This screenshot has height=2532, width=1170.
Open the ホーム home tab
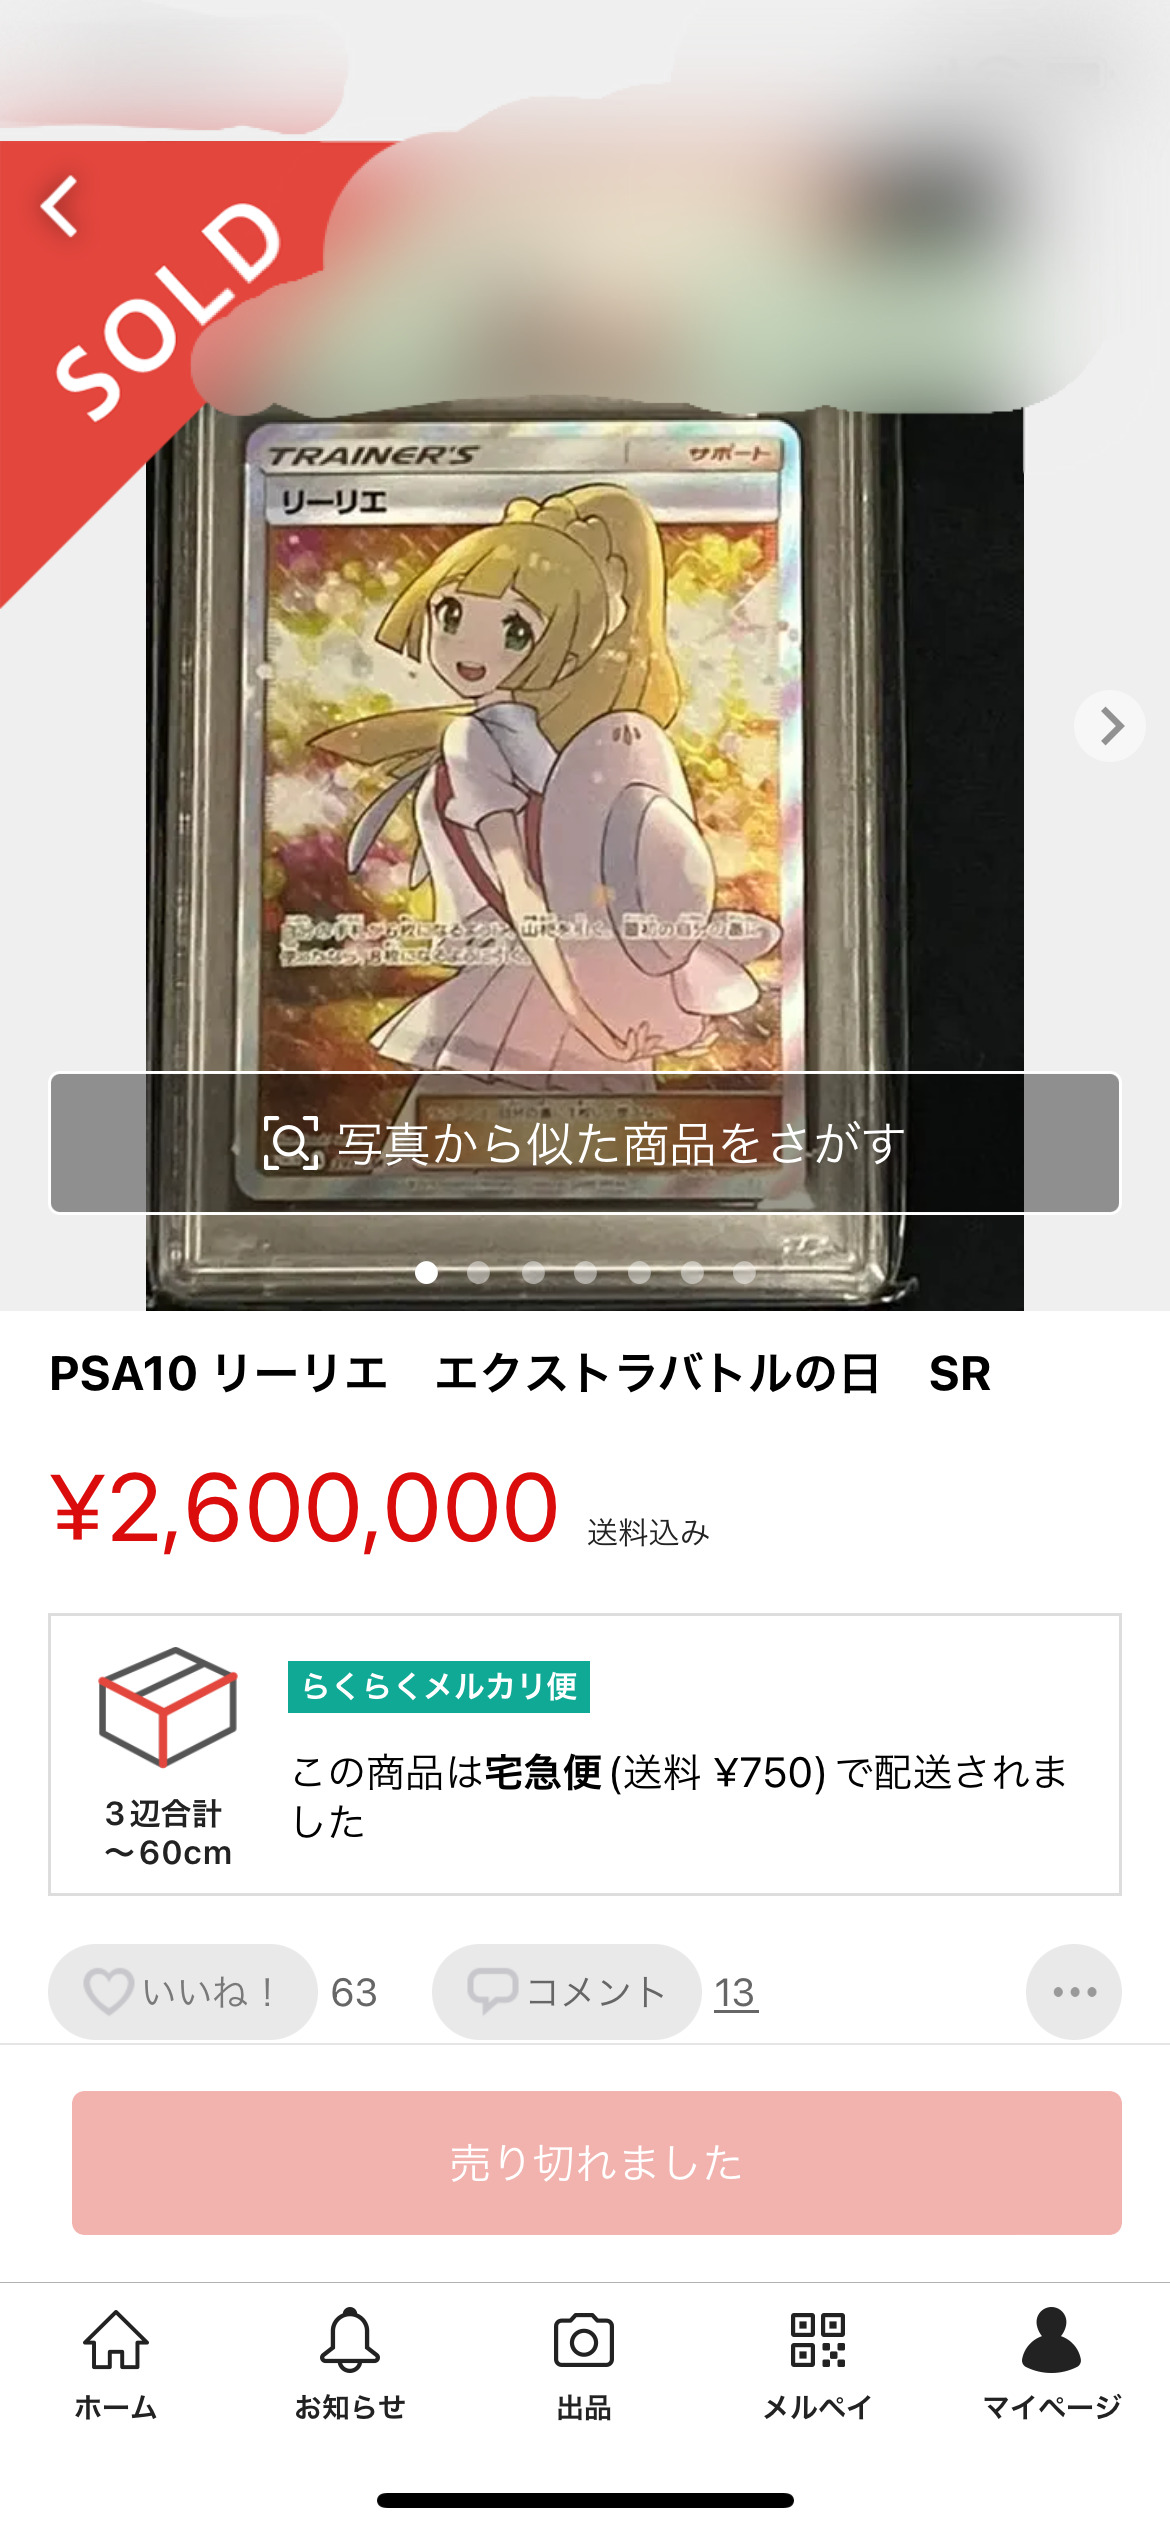(116, 2364)
